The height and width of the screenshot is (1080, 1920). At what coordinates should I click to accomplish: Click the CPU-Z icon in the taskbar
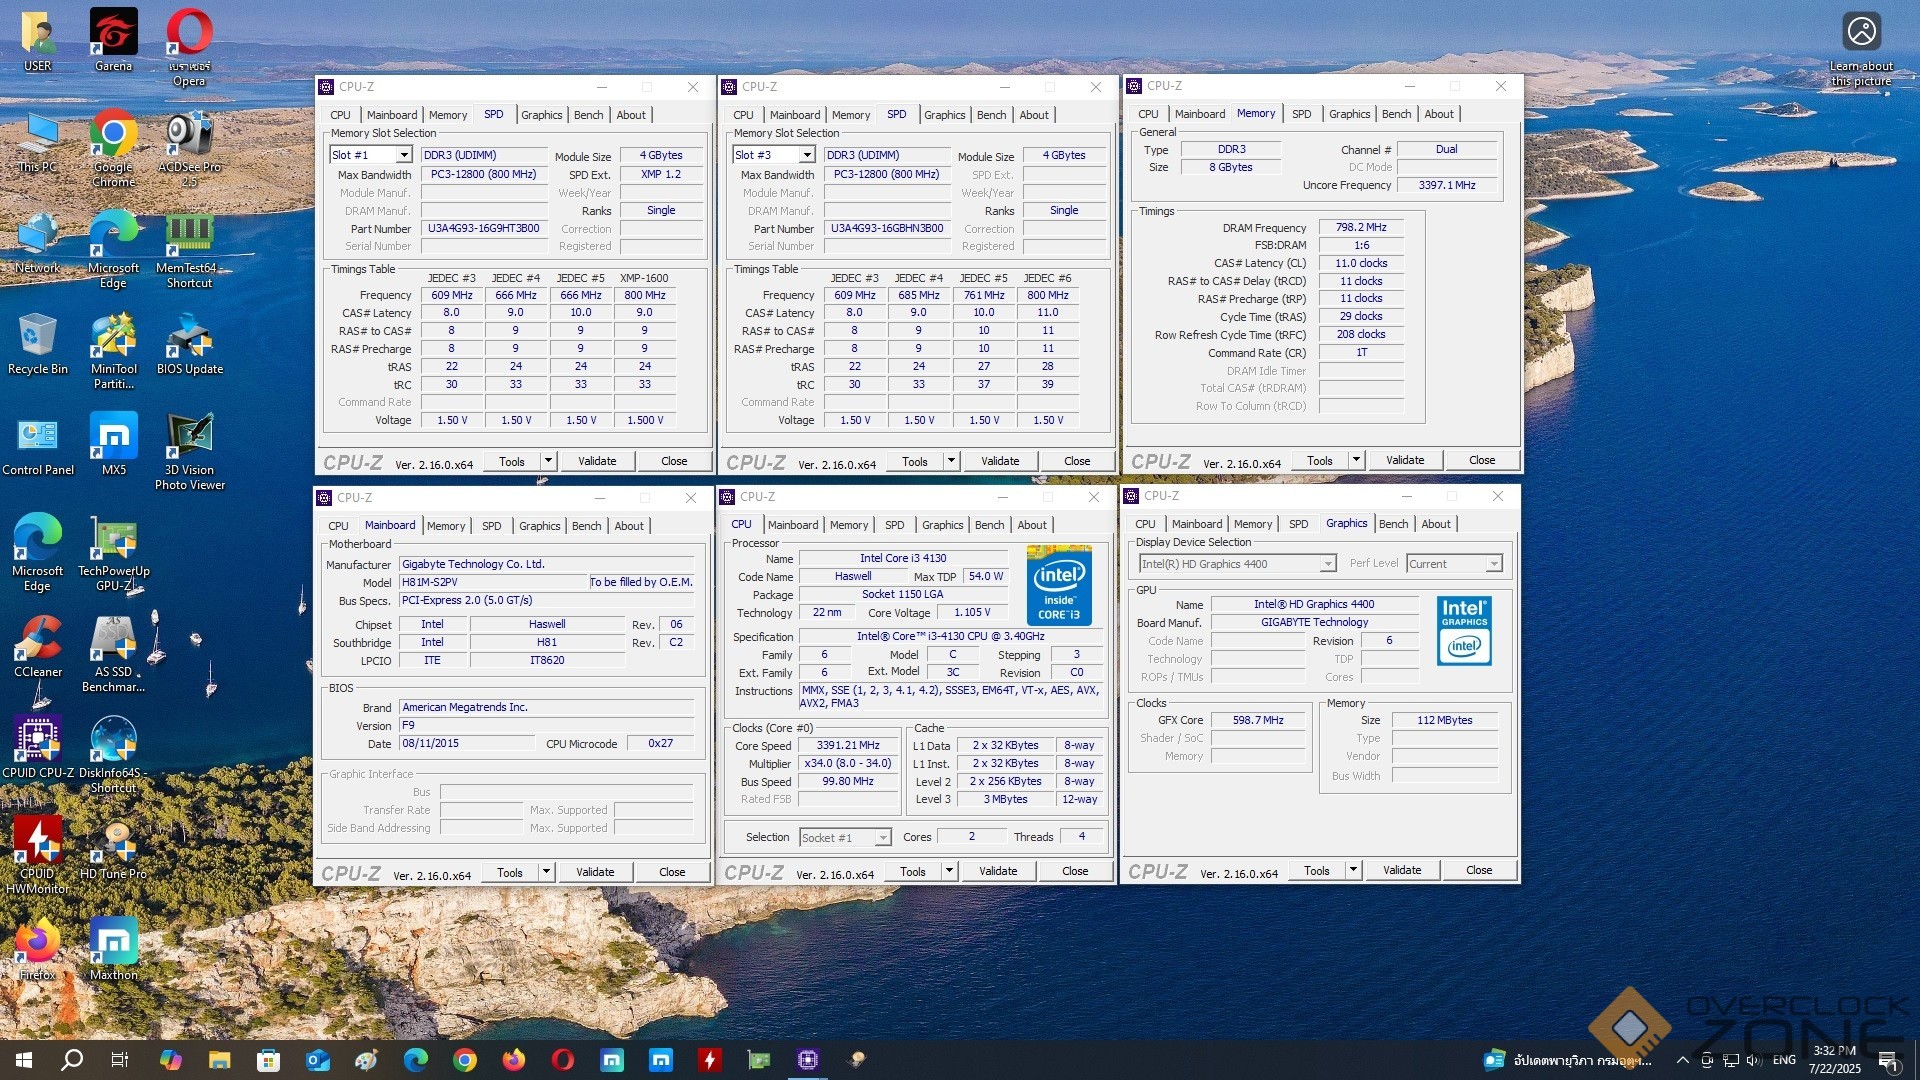808,1059
